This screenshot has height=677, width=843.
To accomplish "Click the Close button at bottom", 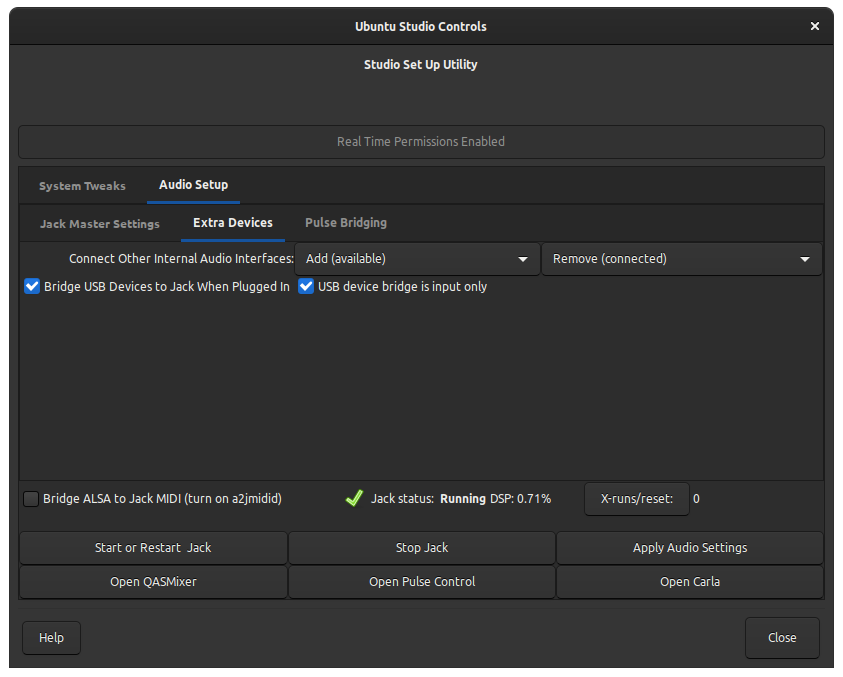I will tap(782, 638).
